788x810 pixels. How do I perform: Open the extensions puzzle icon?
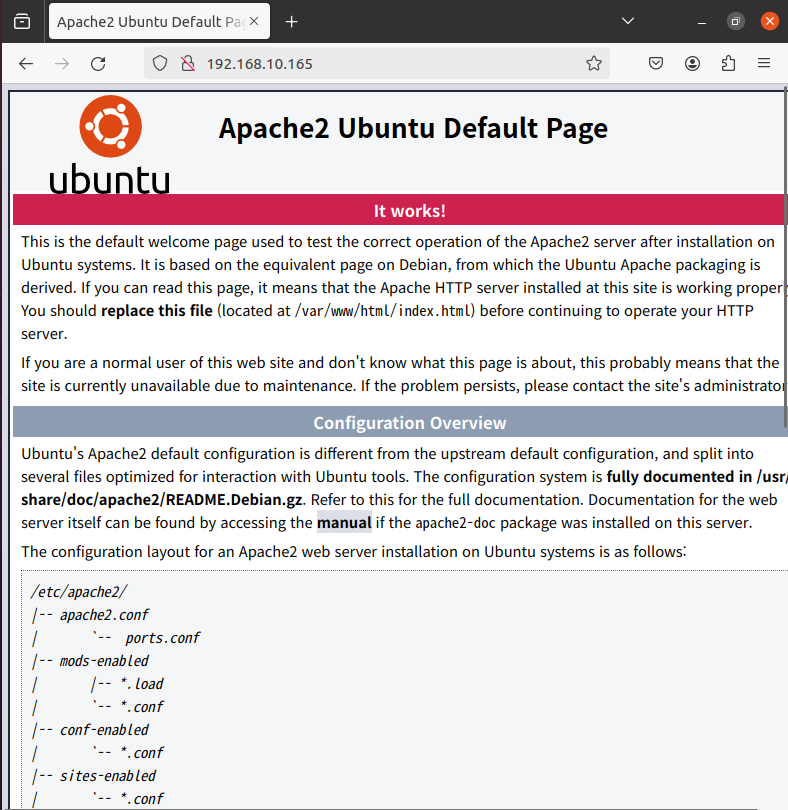click(729, 64)
